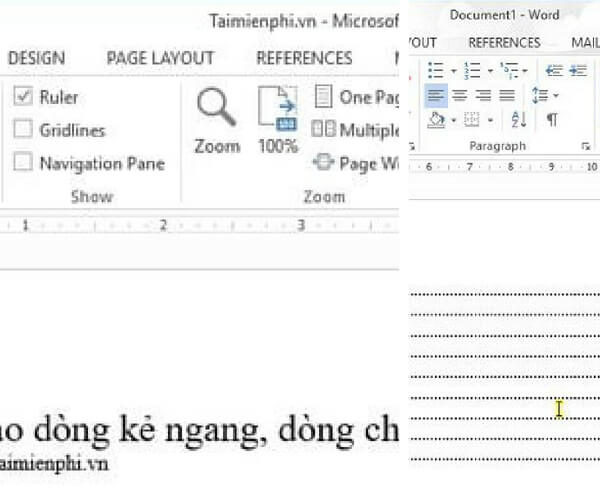
Task: Open Paragraph settings dialog launcher
Action: point(584,146)
